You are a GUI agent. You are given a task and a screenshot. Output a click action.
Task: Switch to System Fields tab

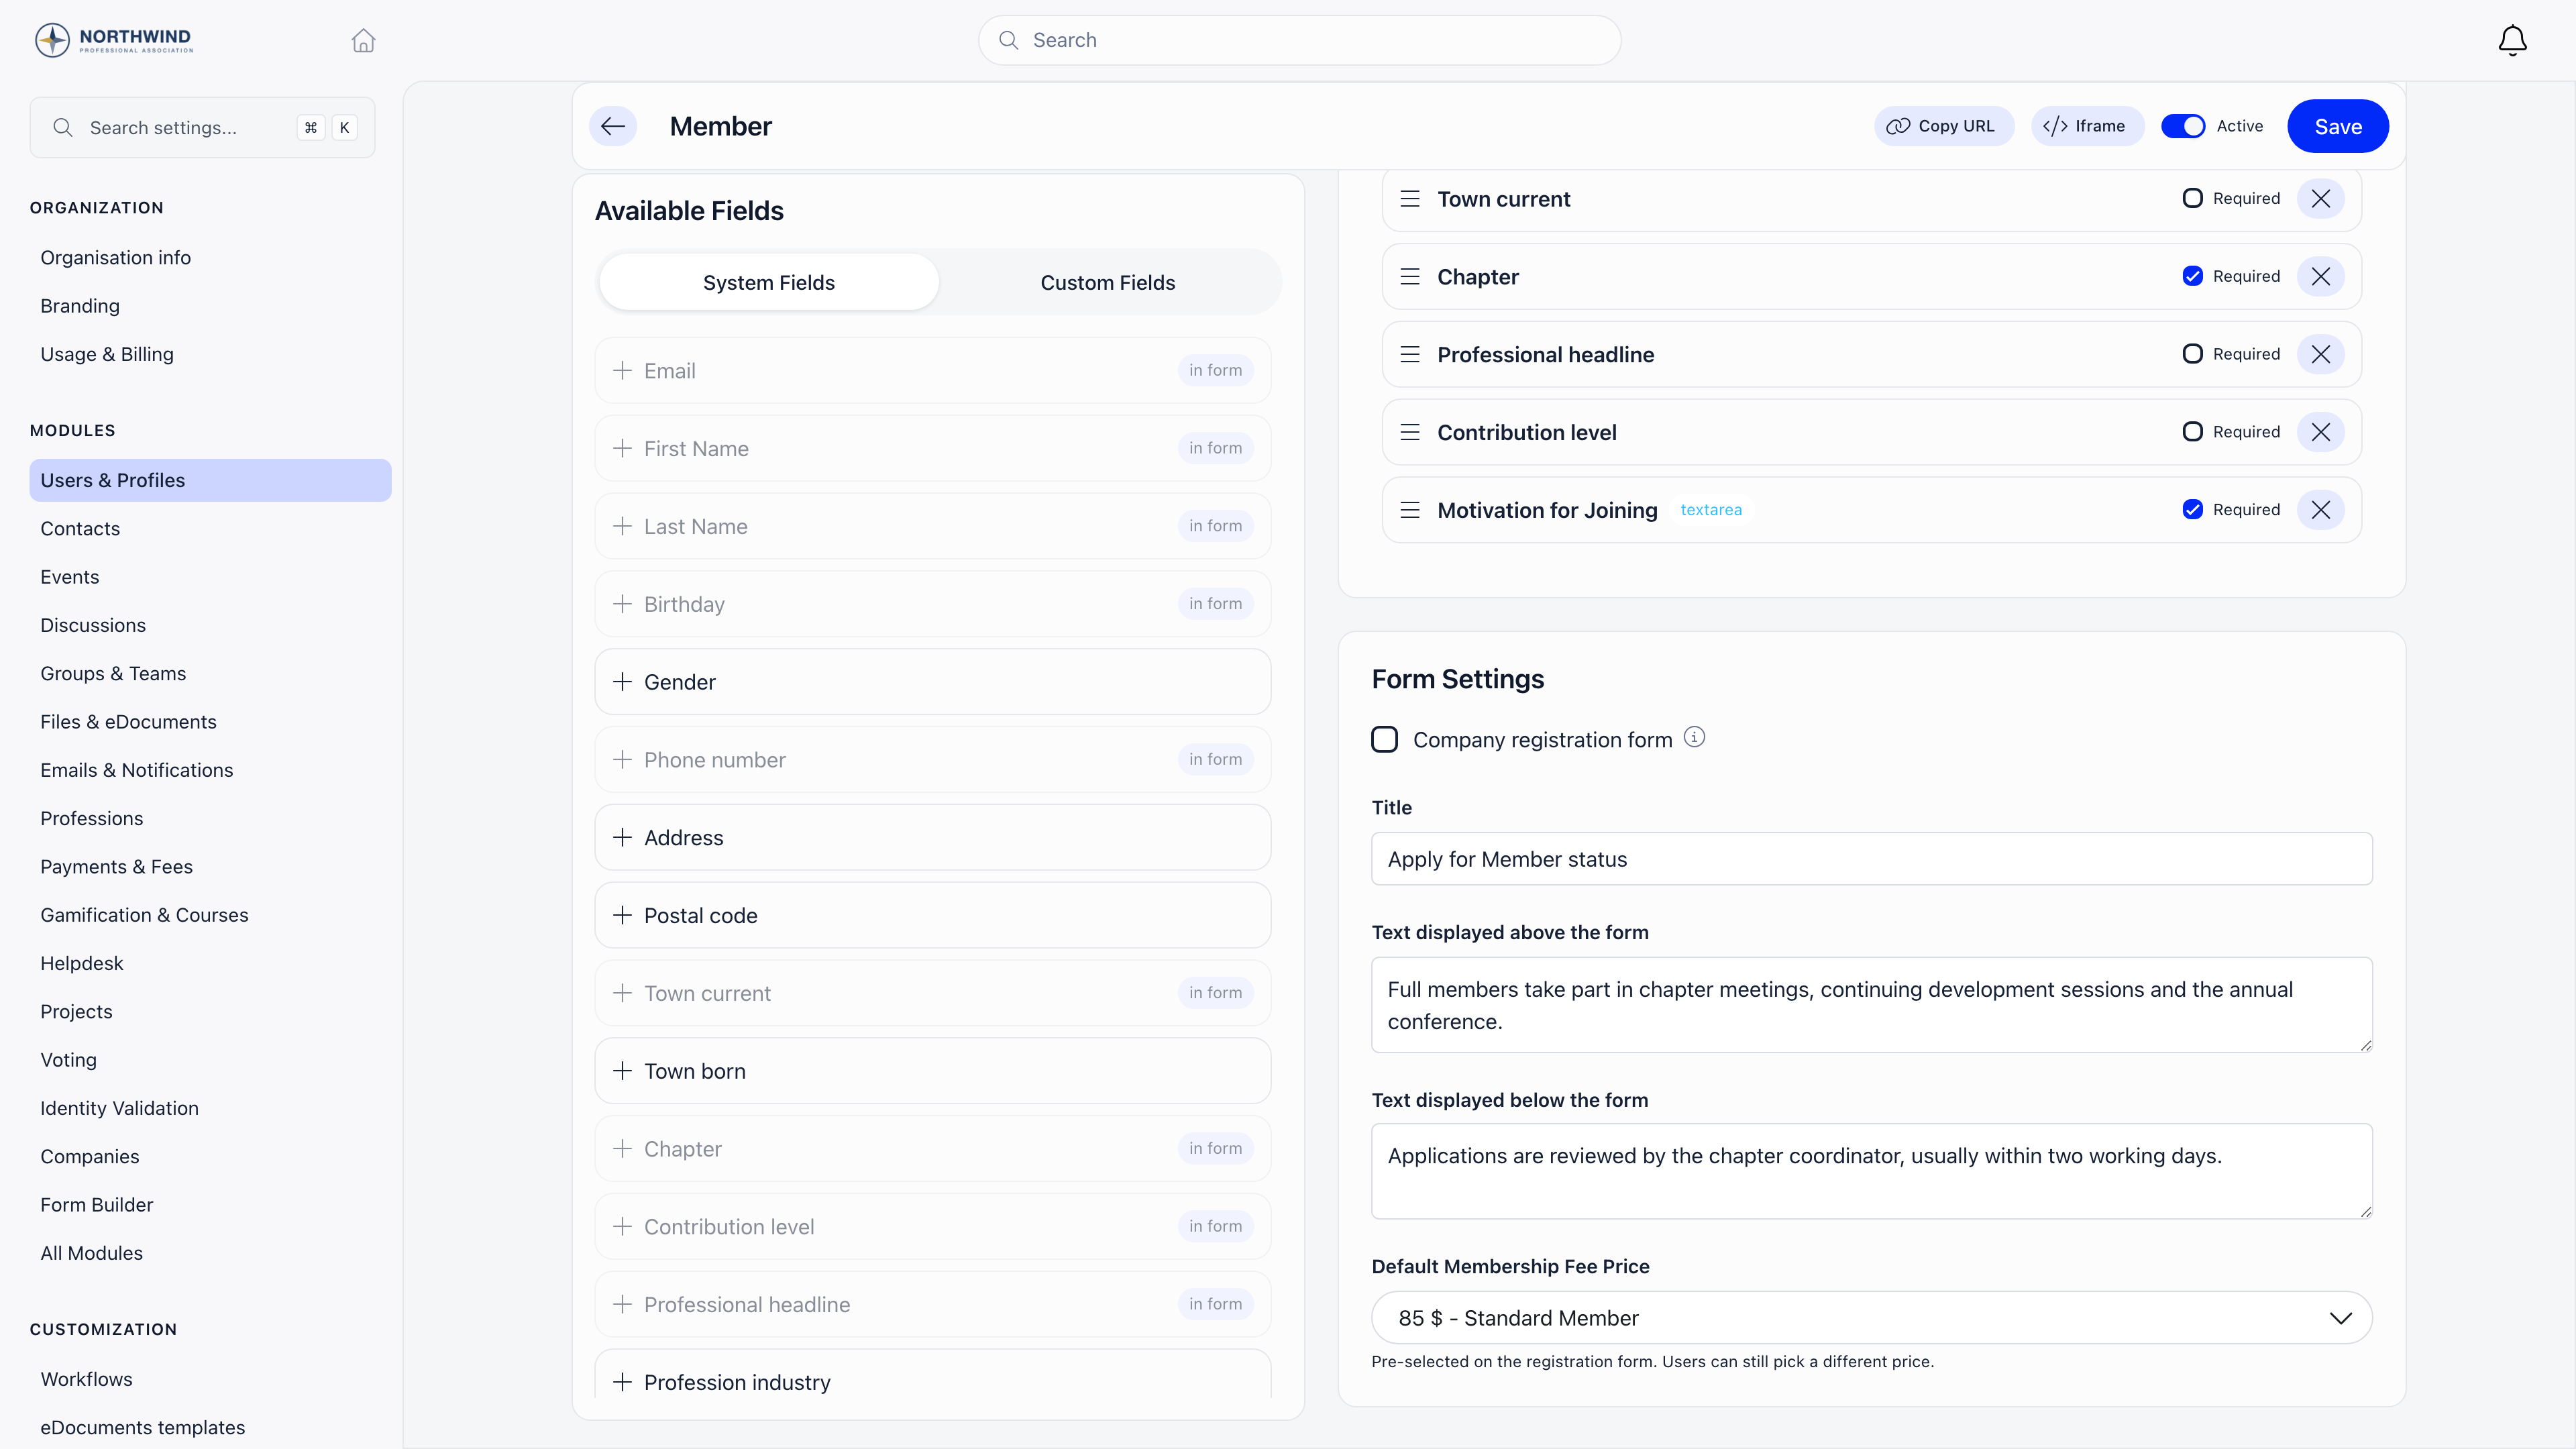(x=768, y=283)
